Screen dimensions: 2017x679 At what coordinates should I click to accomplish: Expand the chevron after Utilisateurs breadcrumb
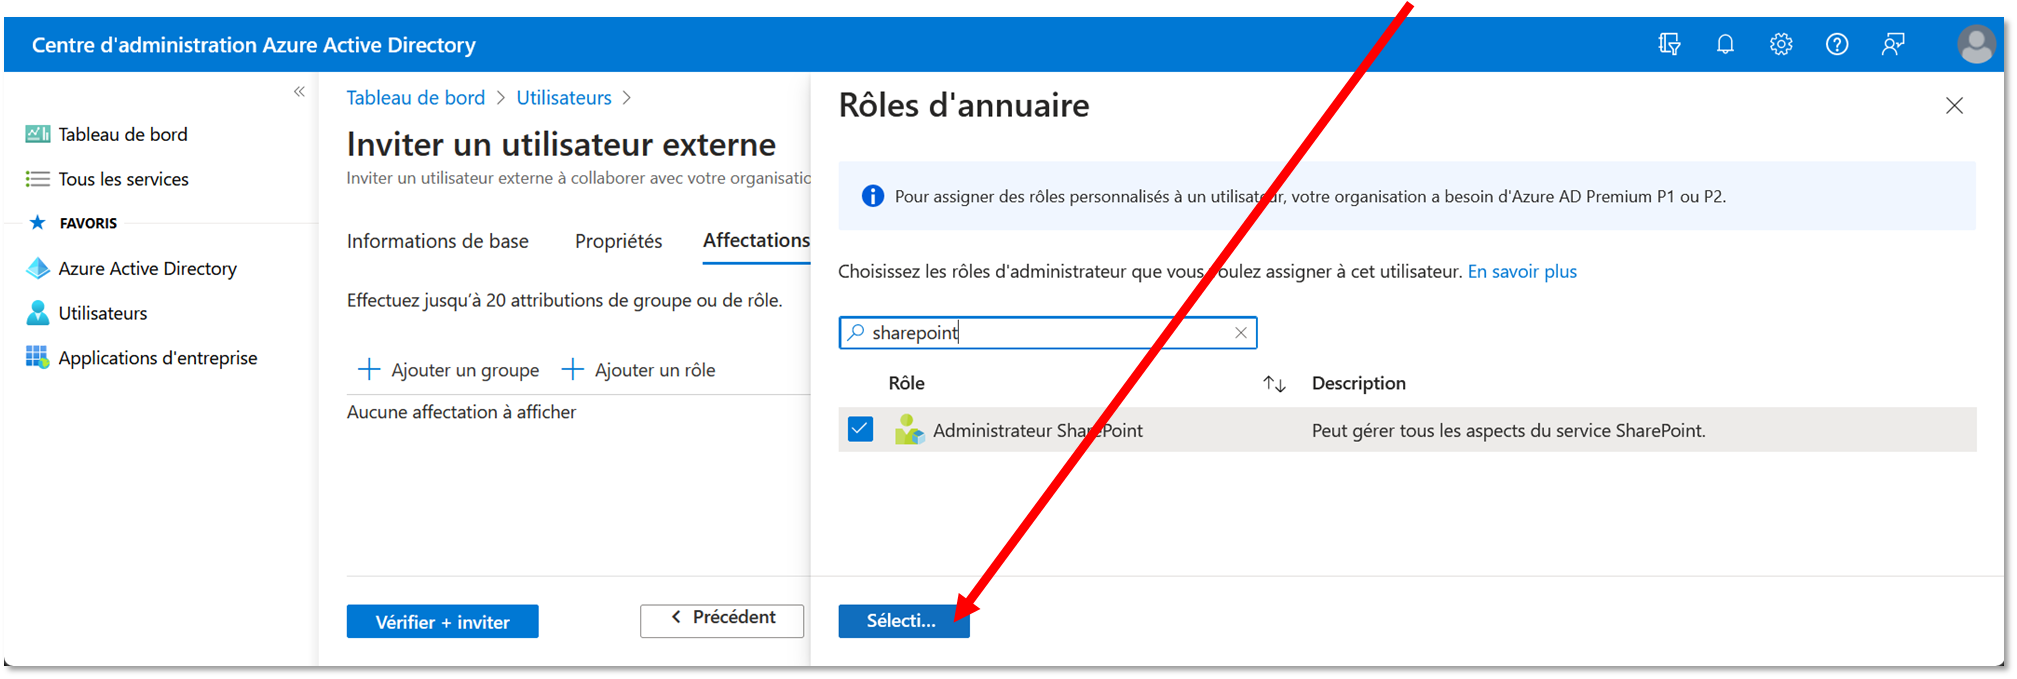tap(627, 98)
